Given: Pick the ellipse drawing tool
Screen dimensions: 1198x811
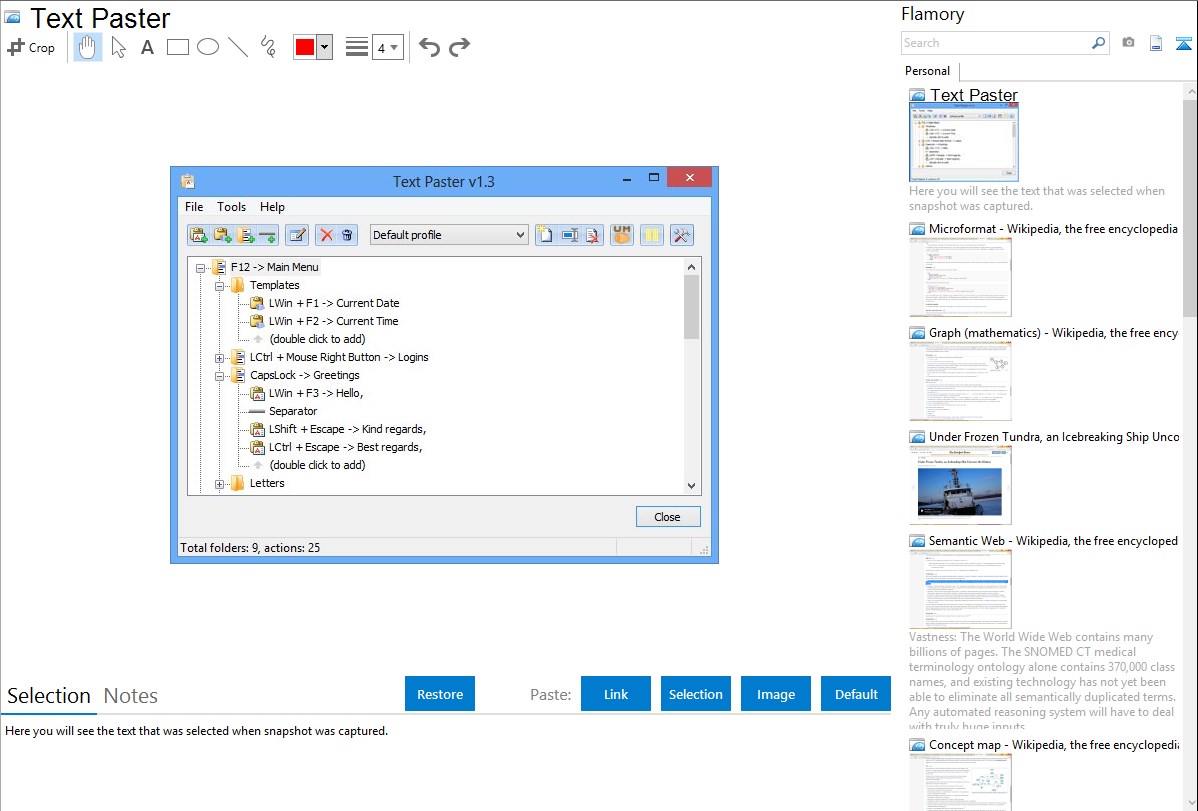Looking at the screenshot, I should (208, 47).
